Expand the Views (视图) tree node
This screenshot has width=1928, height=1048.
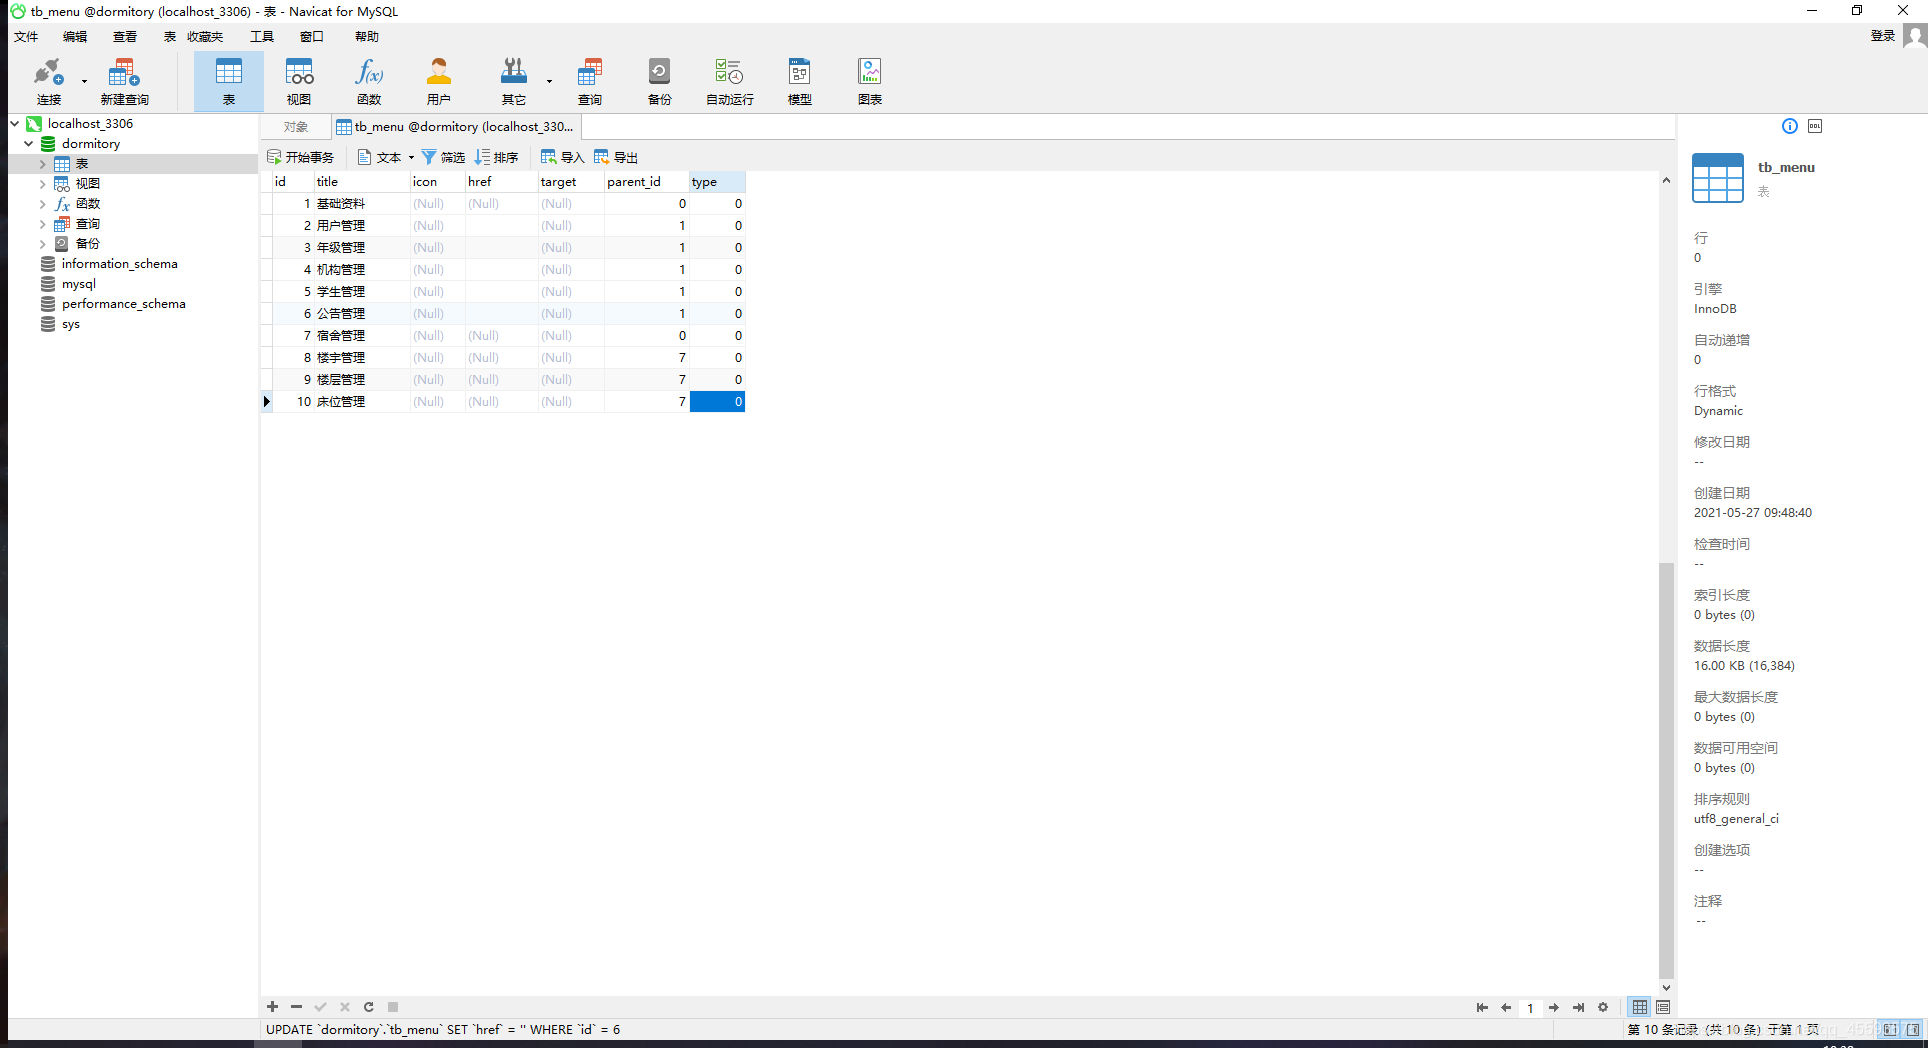click(x=42, y=184)
